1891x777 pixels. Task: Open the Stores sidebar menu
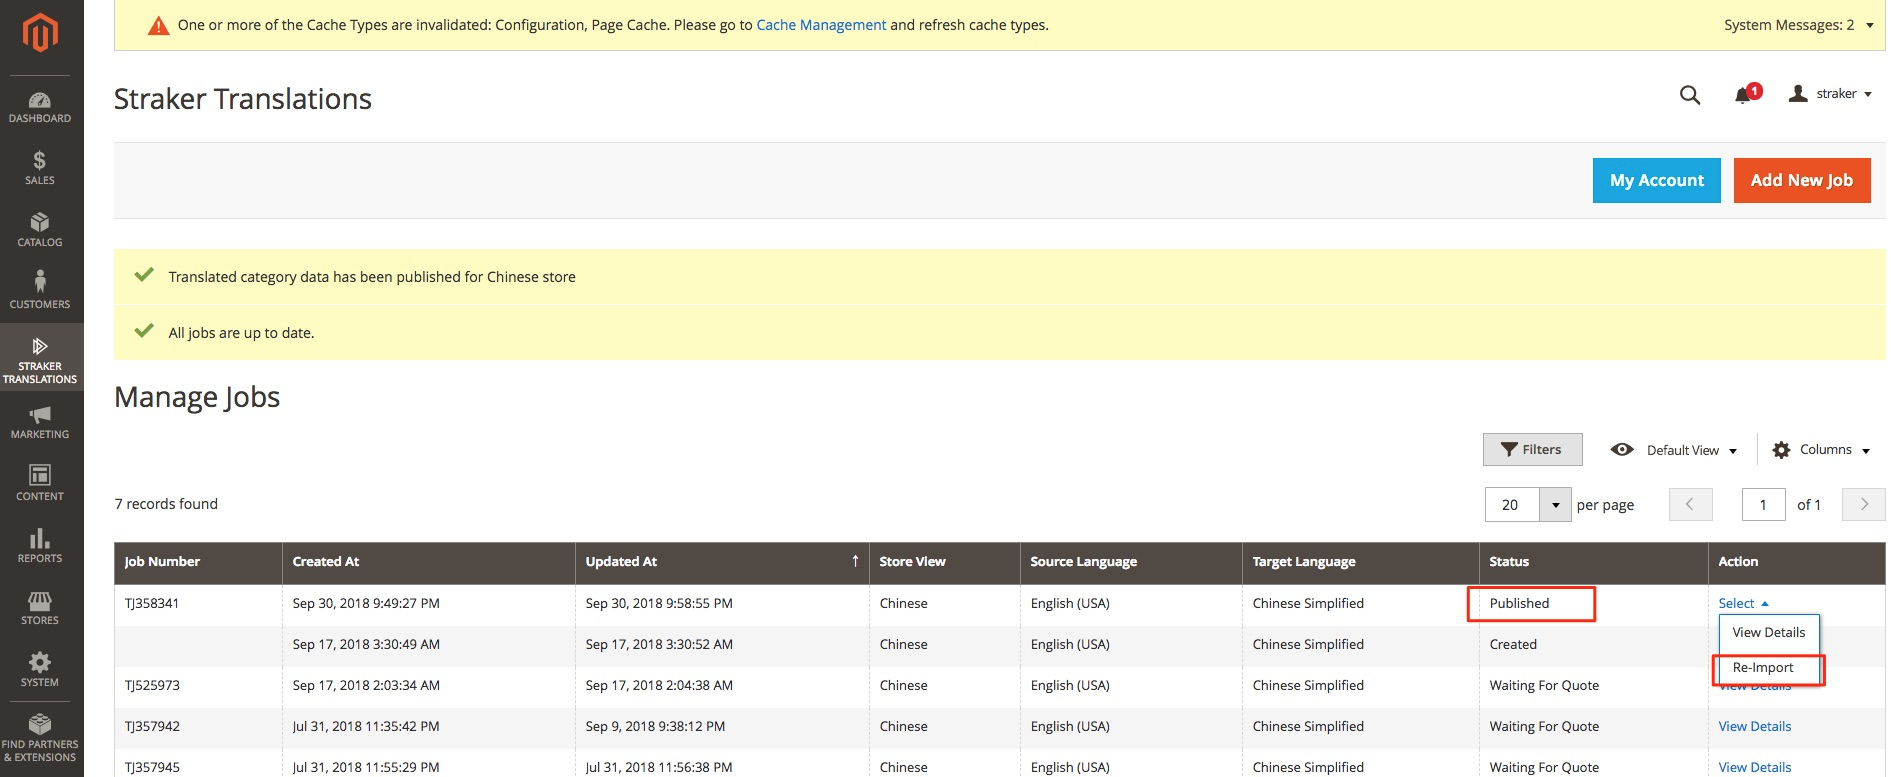(40, 608)
